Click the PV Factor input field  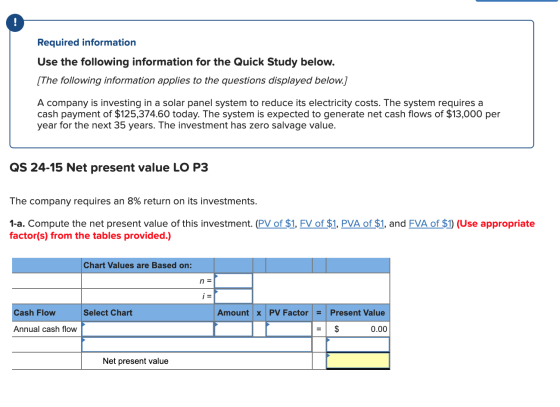click(289, 329)
